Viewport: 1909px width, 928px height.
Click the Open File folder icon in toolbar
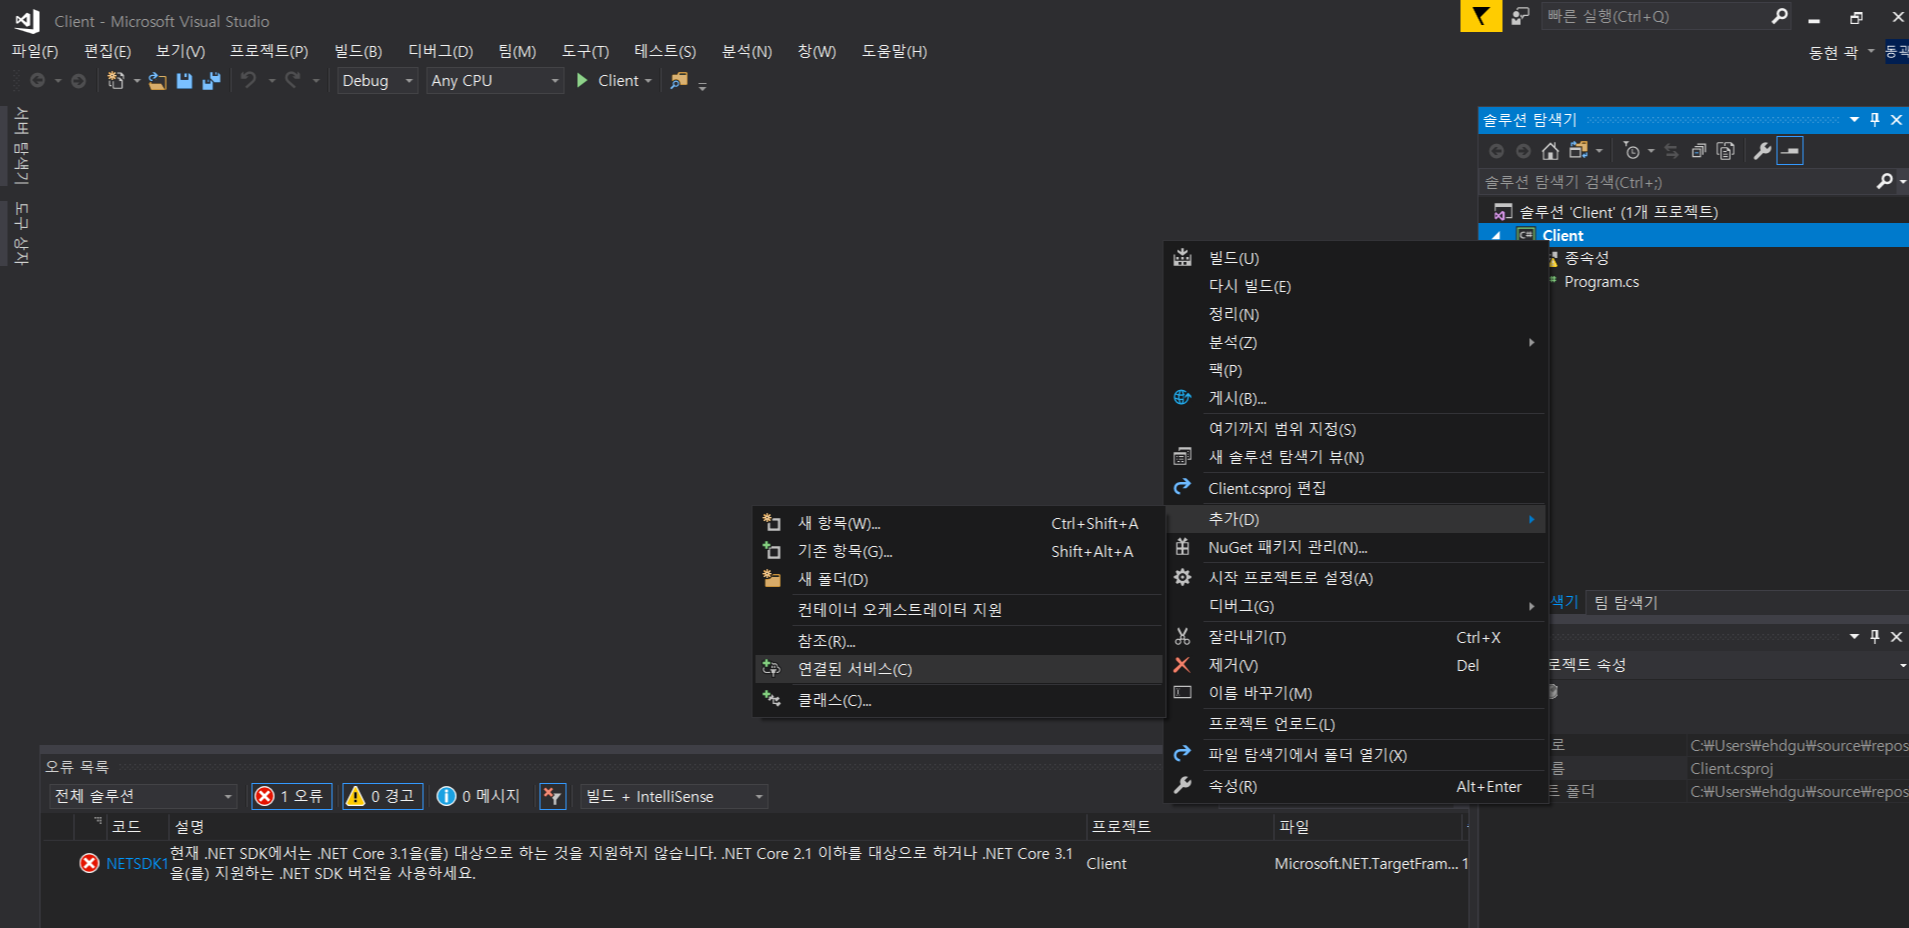158,81
